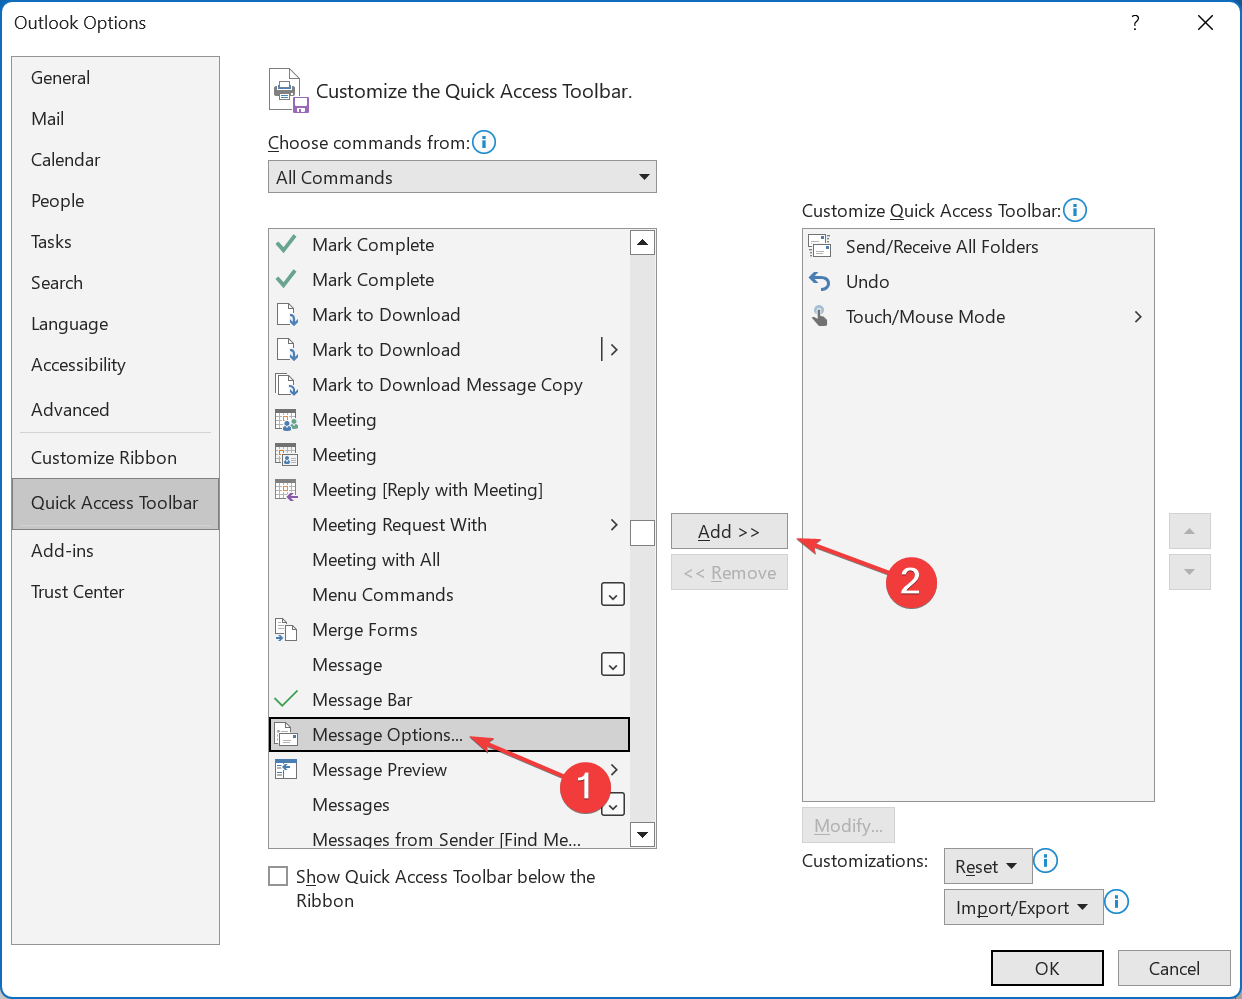Viewport: 1242px width, 999px height.
Task: Select "Undo" in the toolbar list
Action: 978,281
